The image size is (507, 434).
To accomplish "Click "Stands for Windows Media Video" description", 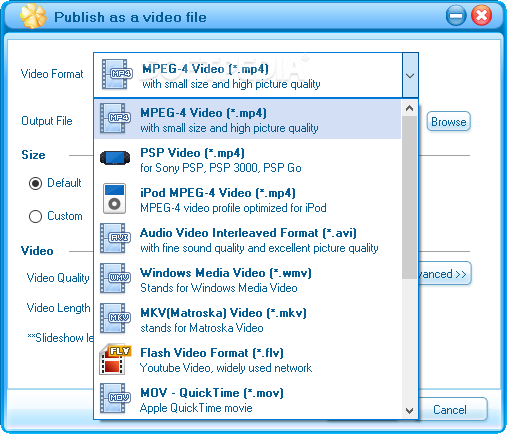I will pyautogui.click(x=219, y=288).
